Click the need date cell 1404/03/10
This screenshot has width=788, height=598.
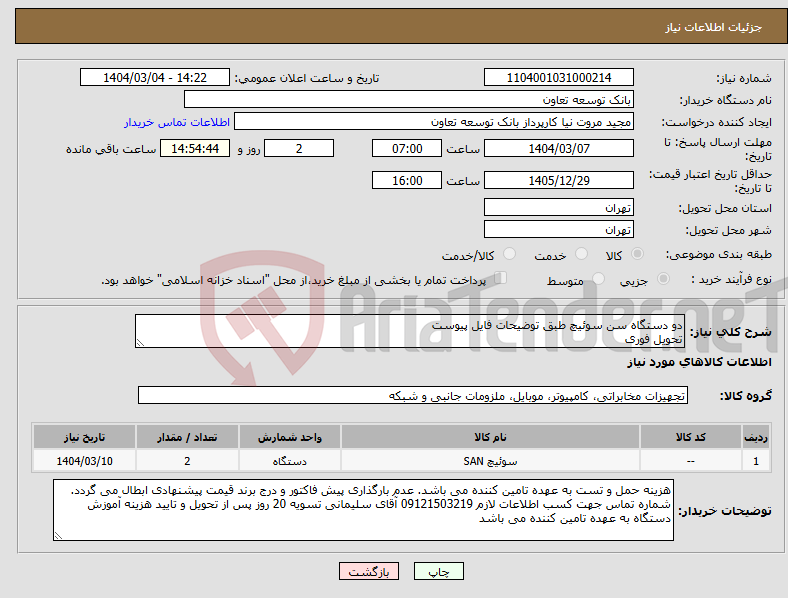tap(84, 461)
